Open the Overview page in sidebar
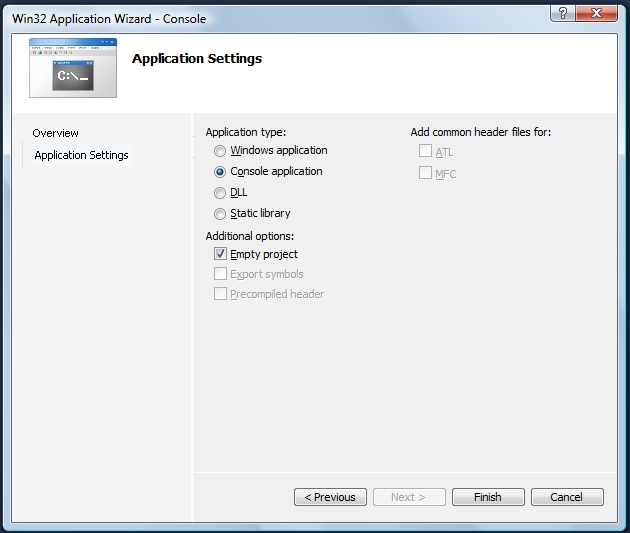Image resolution: width=630 pixels, height=533 pixels. click(x=55, y=133)
